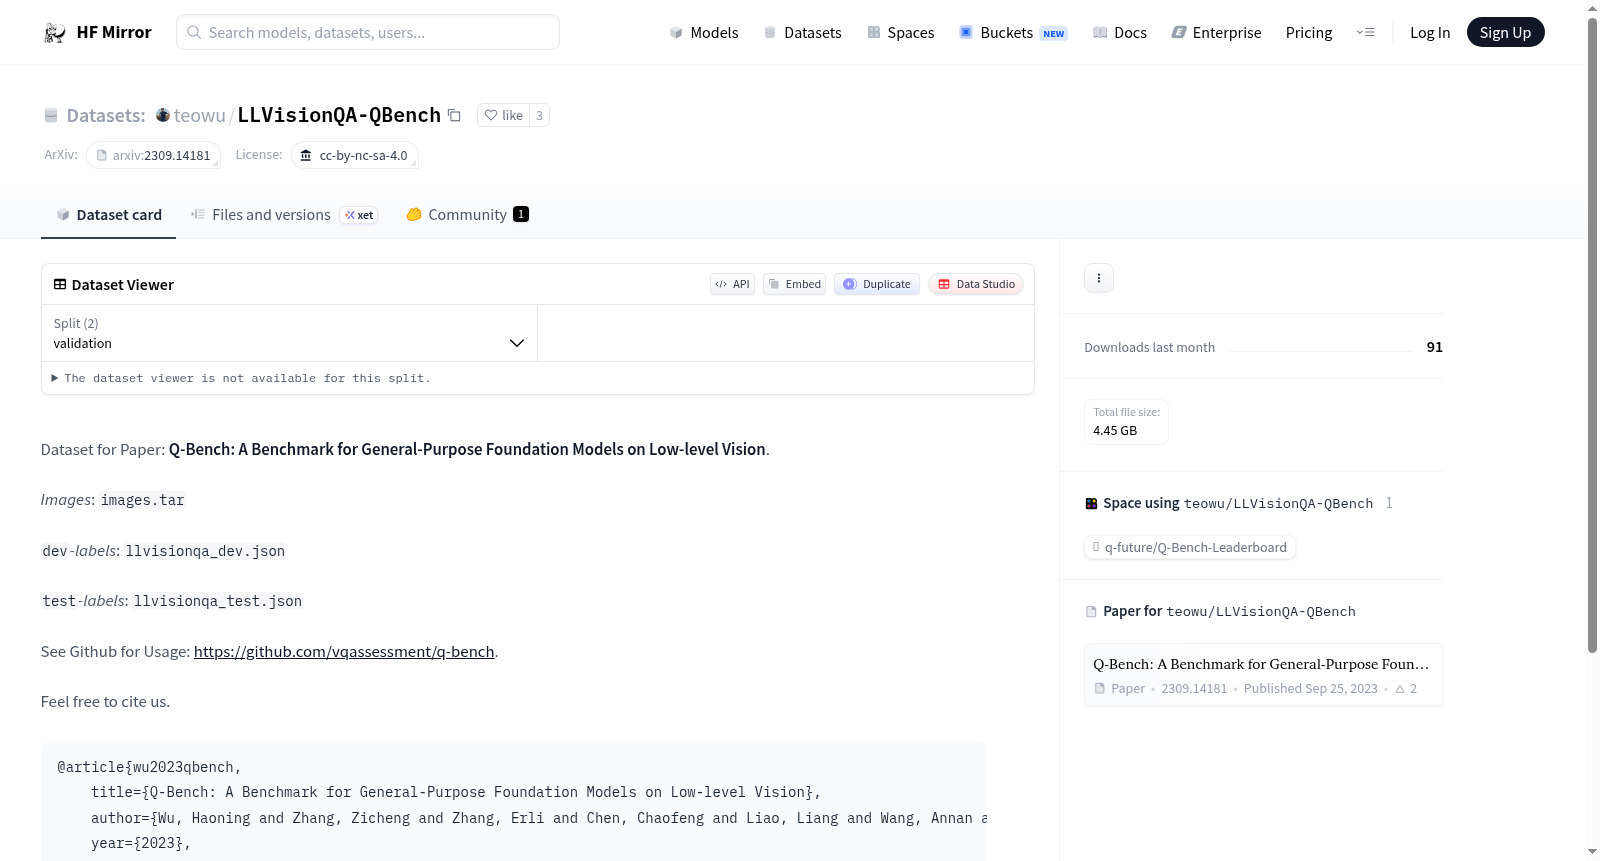
Task: Open the arxiv:2309.14181 tag
Action: pyautogui.click(x=153, y=155)
